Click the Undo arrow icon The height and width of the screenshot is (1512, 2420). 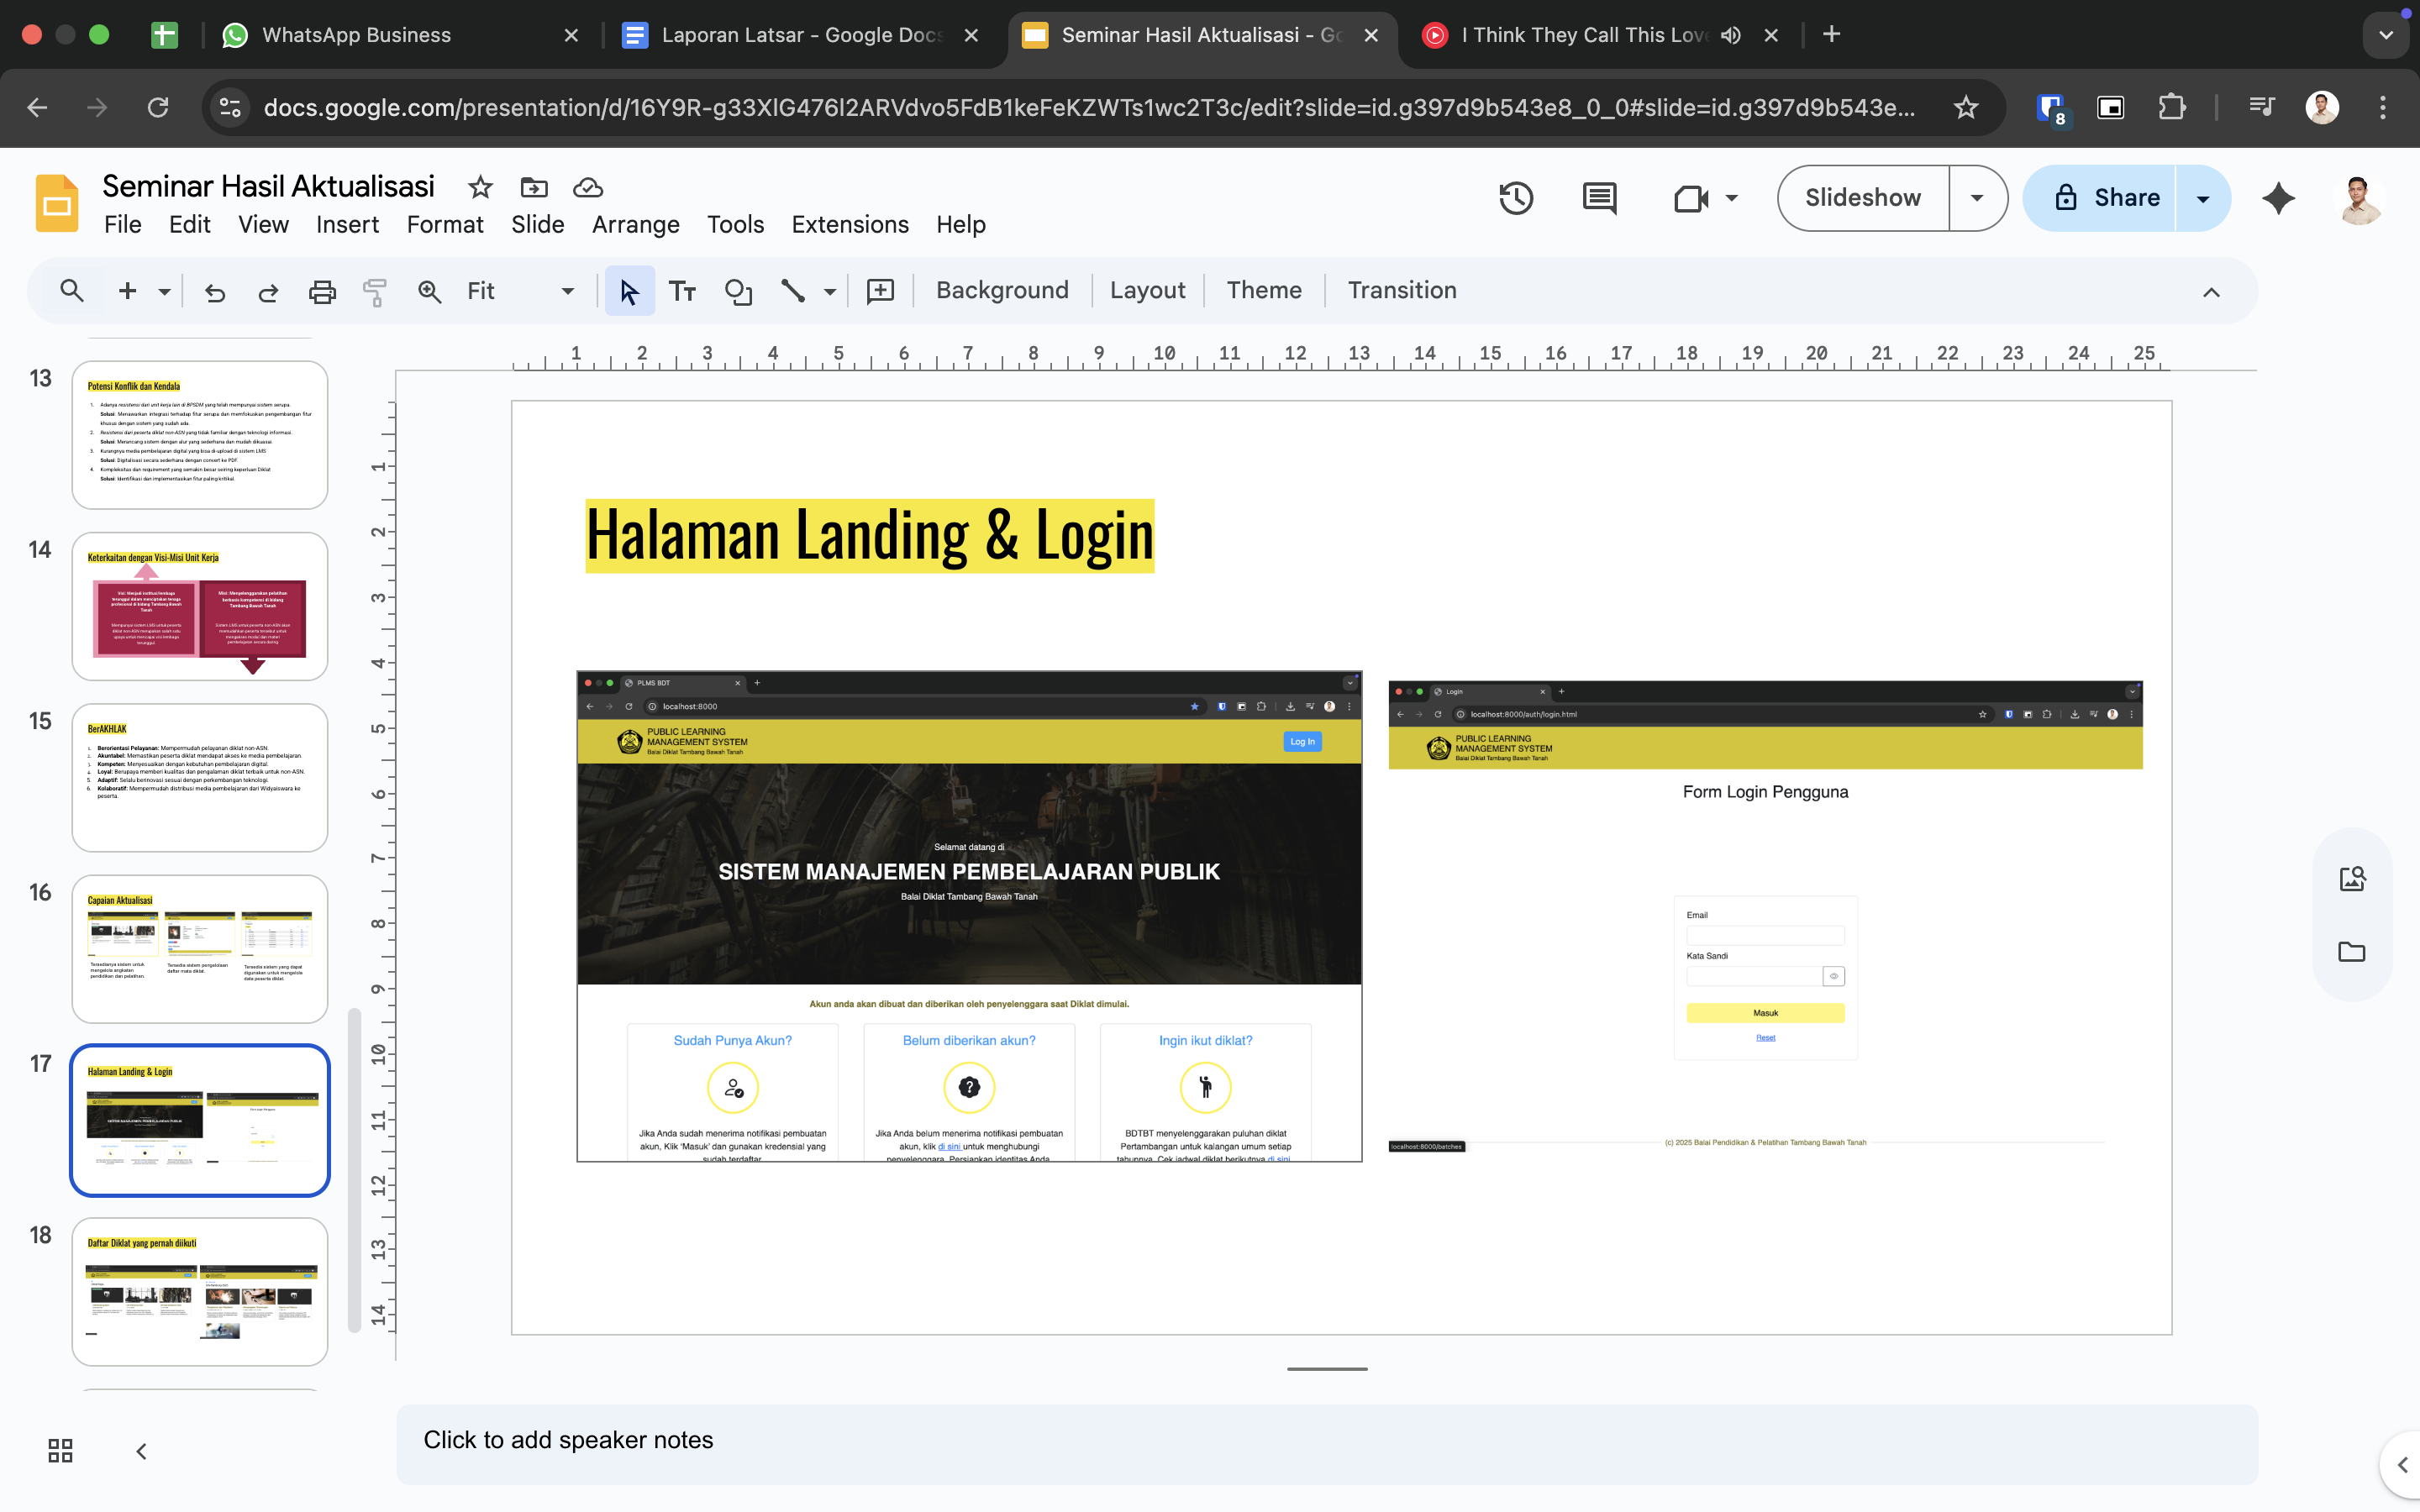pyautogui.click(x=215, y=291)
